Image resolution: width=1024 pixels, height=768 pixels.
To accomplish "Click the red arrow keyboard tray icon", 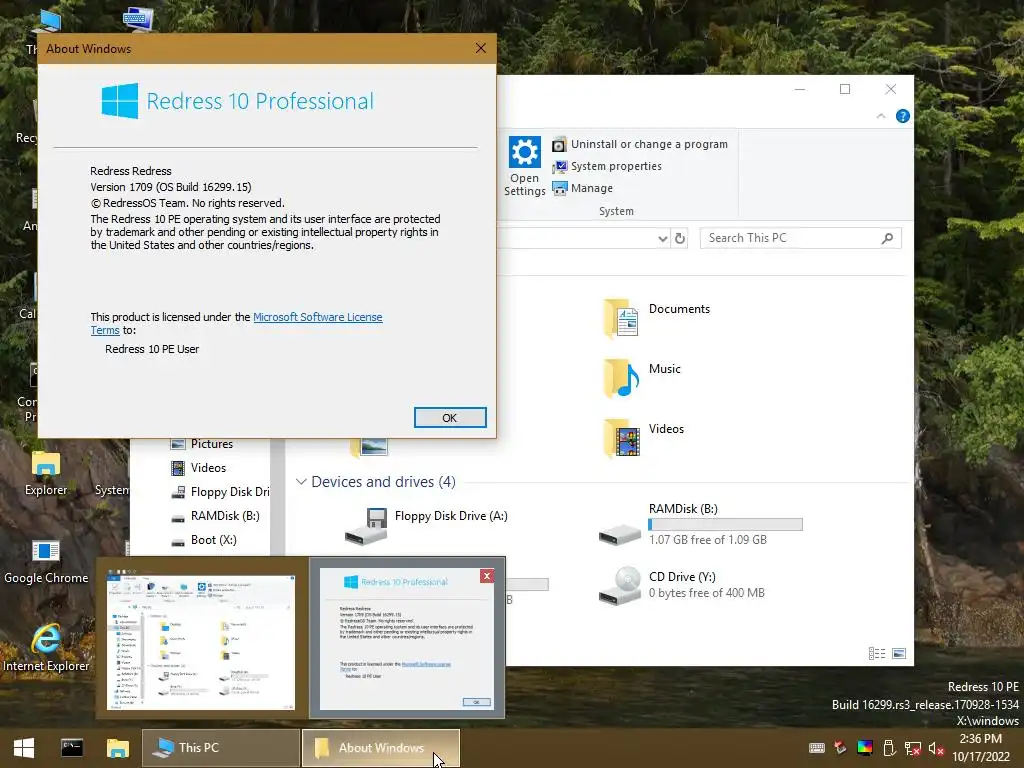I will [x=840, y=748].
